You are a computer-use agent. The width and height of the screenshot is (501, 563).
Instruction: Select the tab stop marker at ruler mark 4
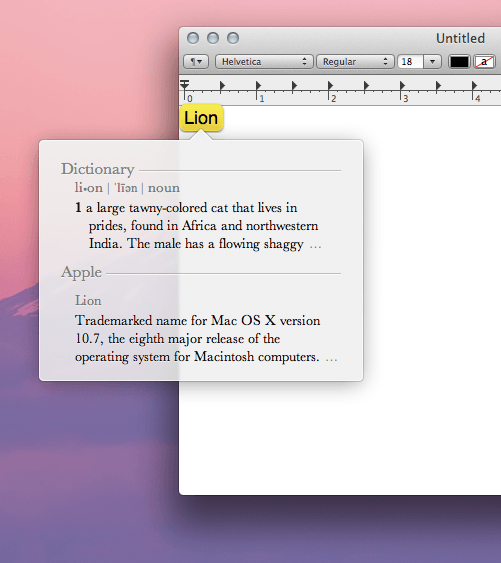(474, 85)
